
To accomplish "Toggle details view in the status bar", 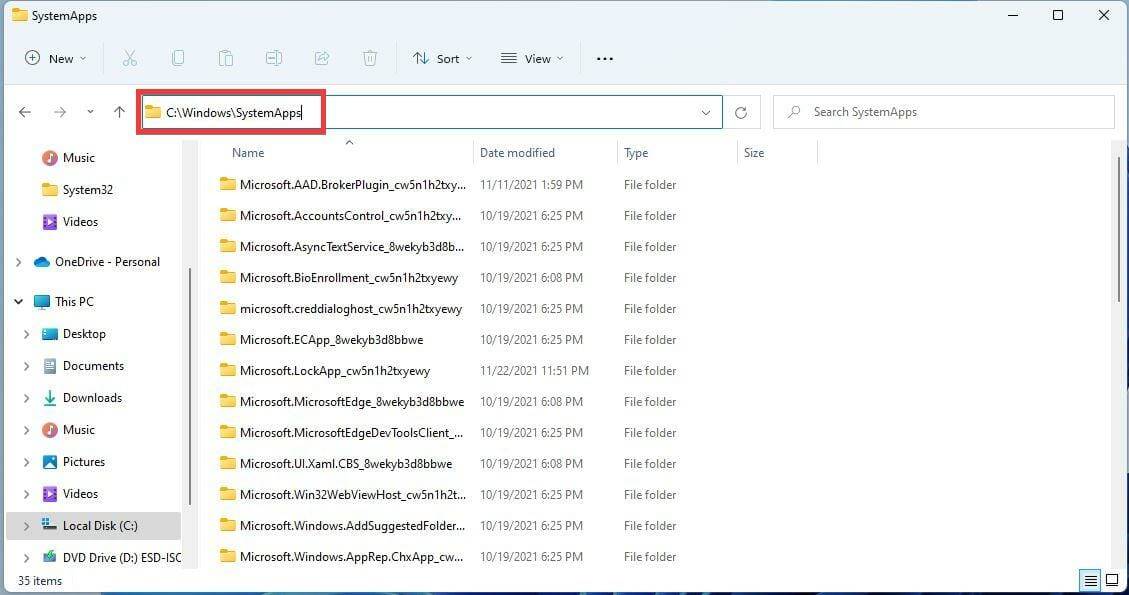I will [1090, 580].
